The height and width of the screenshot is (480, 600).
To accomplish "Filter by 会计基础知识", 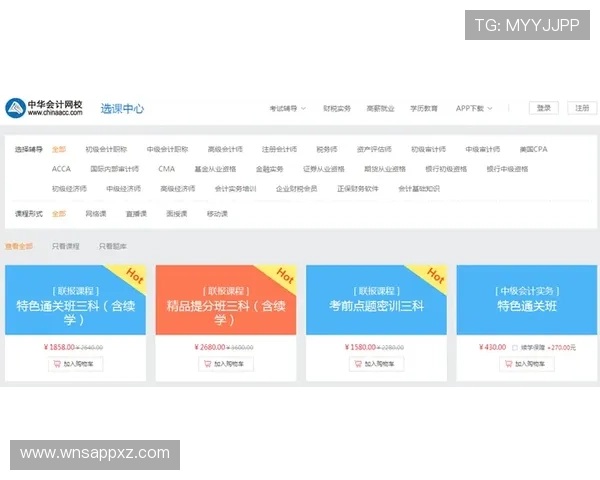I will coord(419,189).
